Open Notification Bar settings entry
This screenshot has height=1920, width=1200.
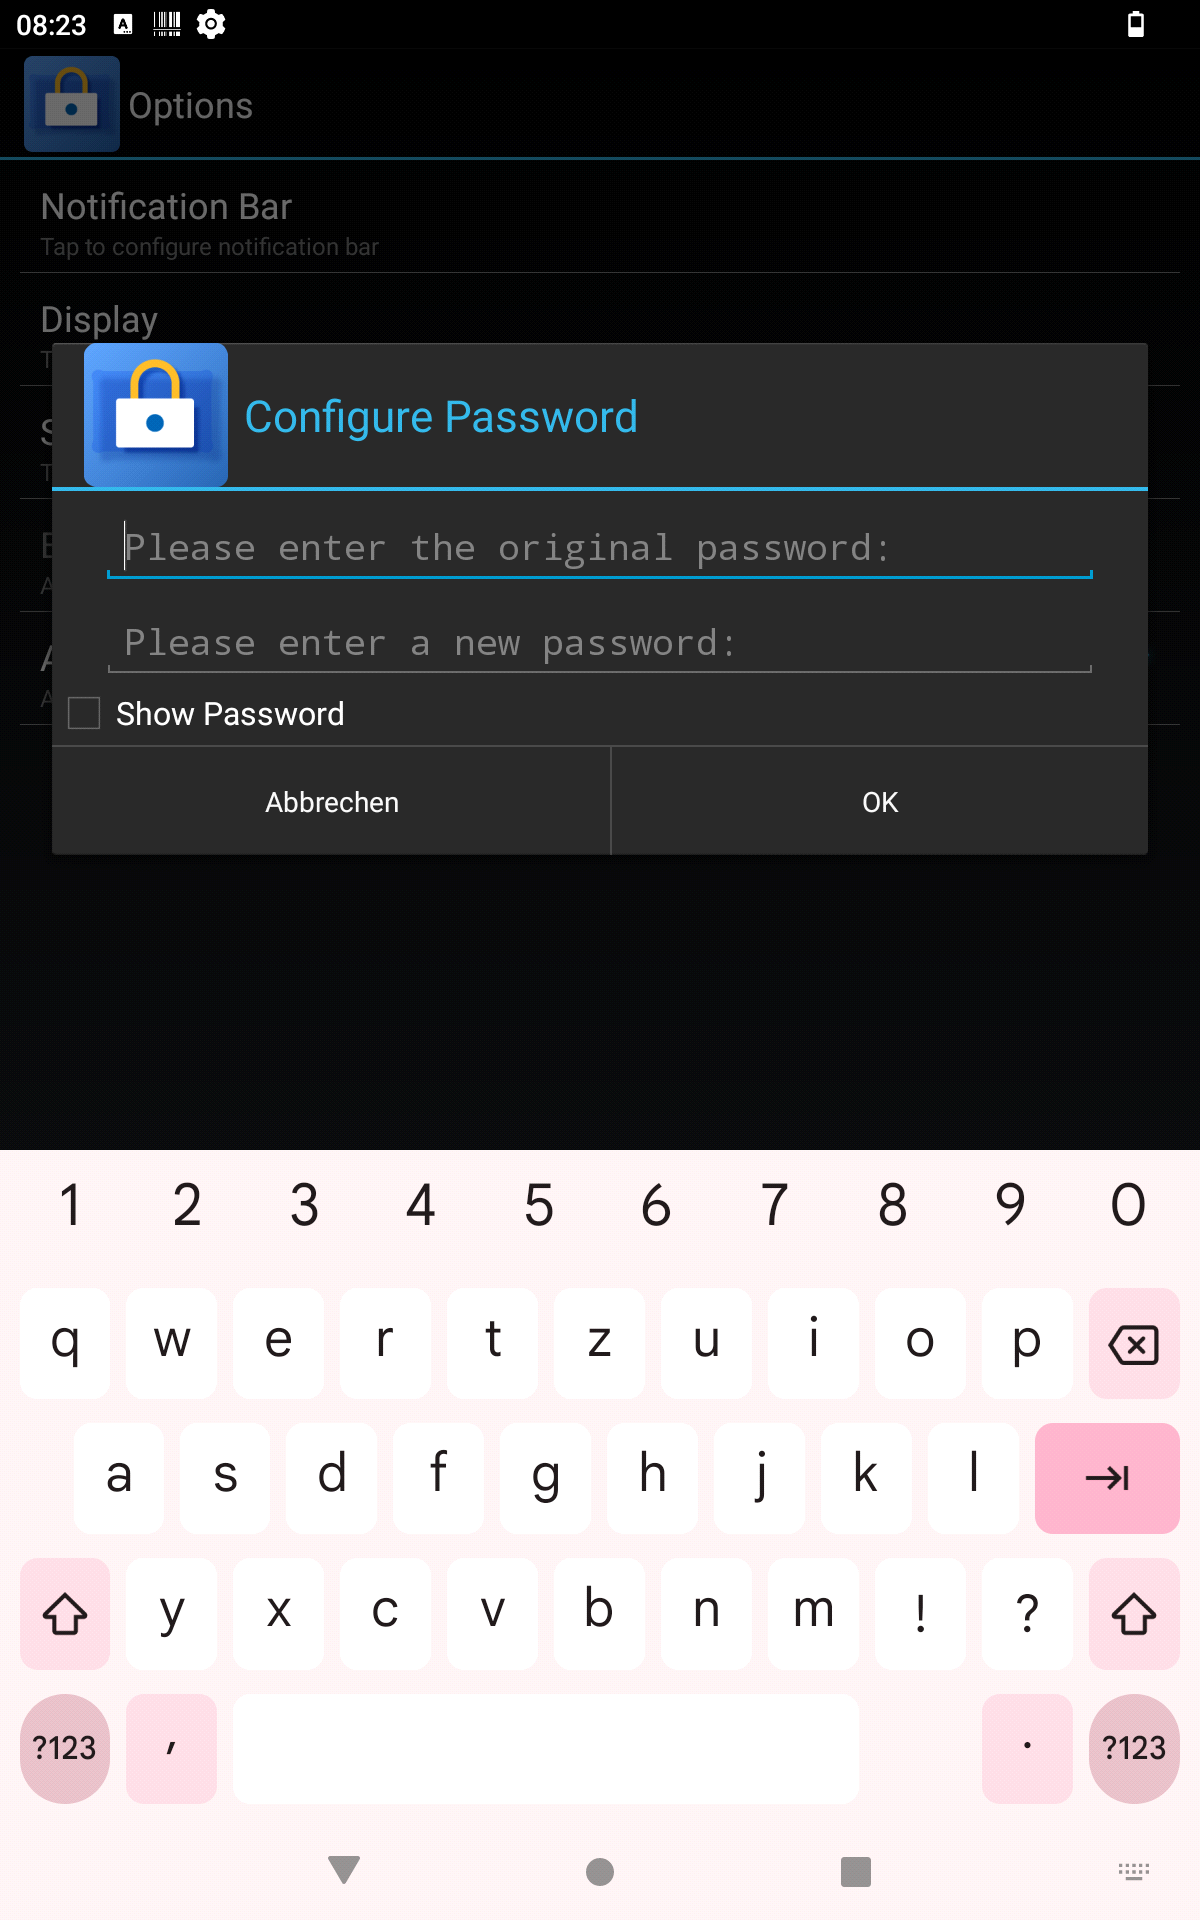600,224
